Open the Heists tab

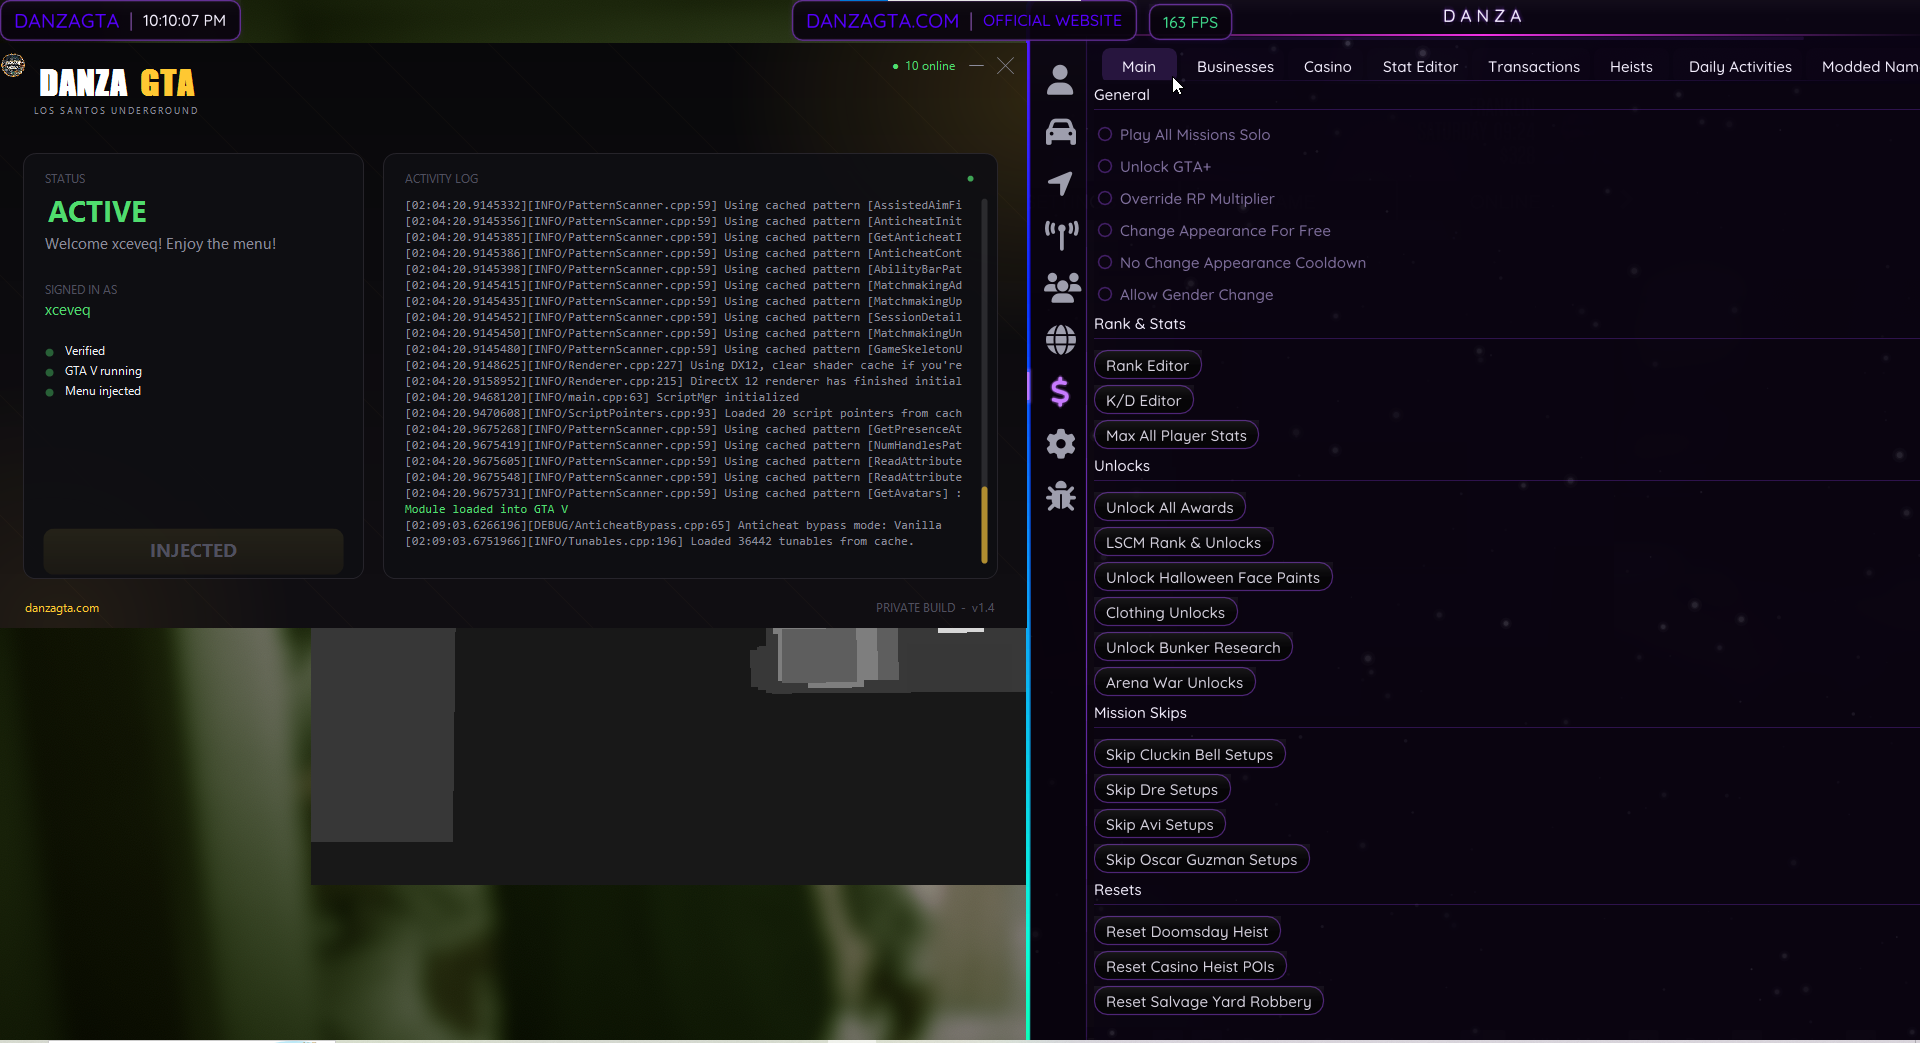click(x=1631, y=67)
